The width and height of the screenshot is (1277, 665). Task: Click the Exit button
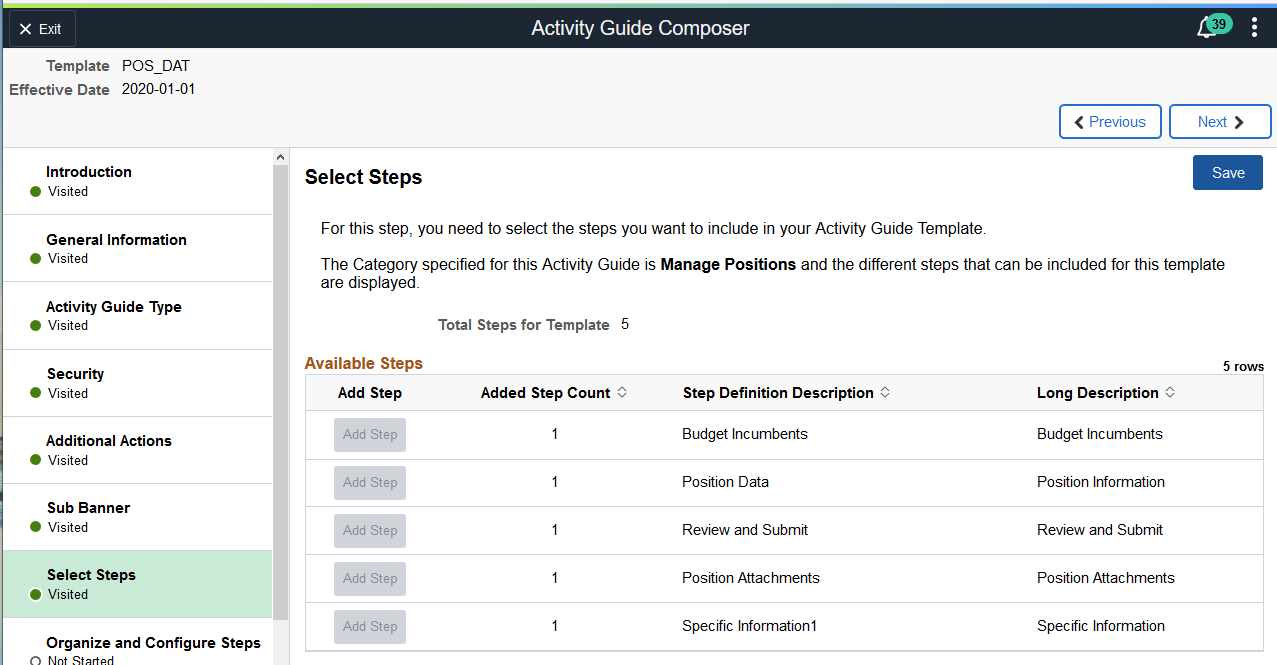click(x=41, y=29)
